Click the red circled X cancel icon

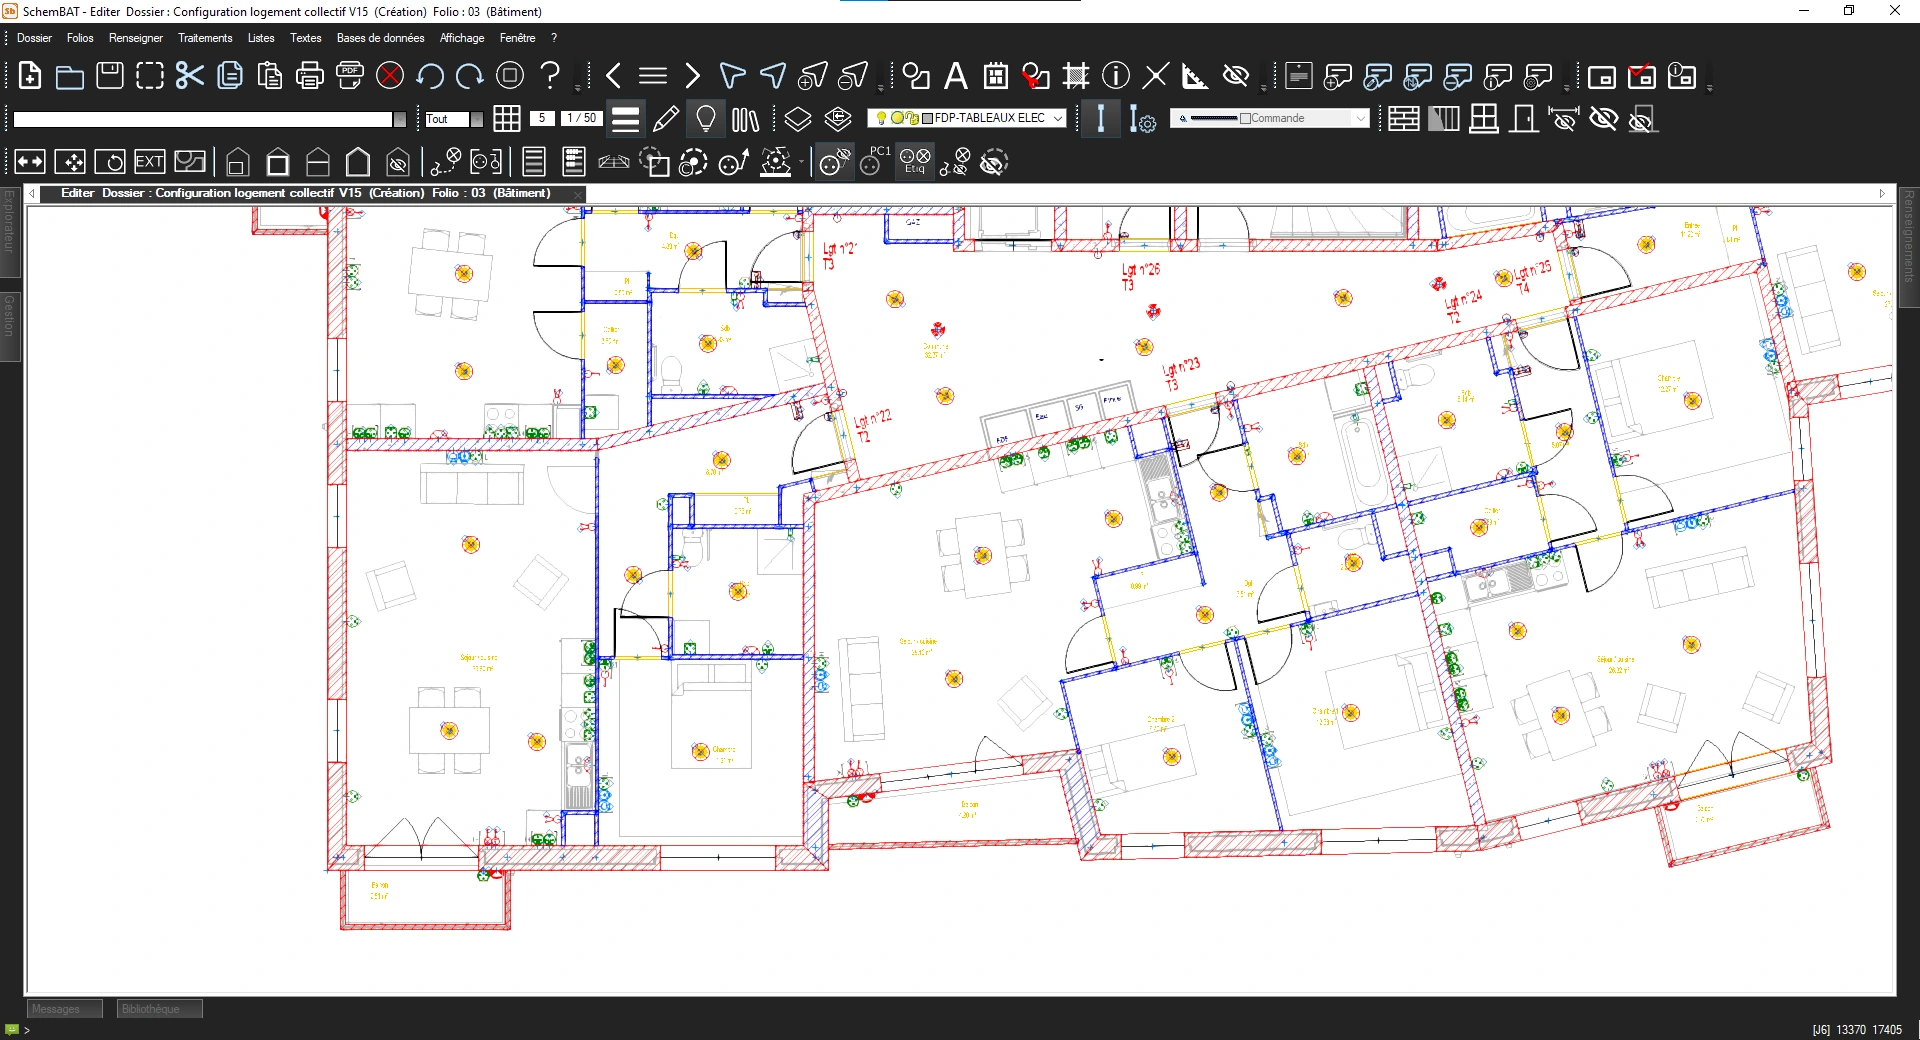390,76
